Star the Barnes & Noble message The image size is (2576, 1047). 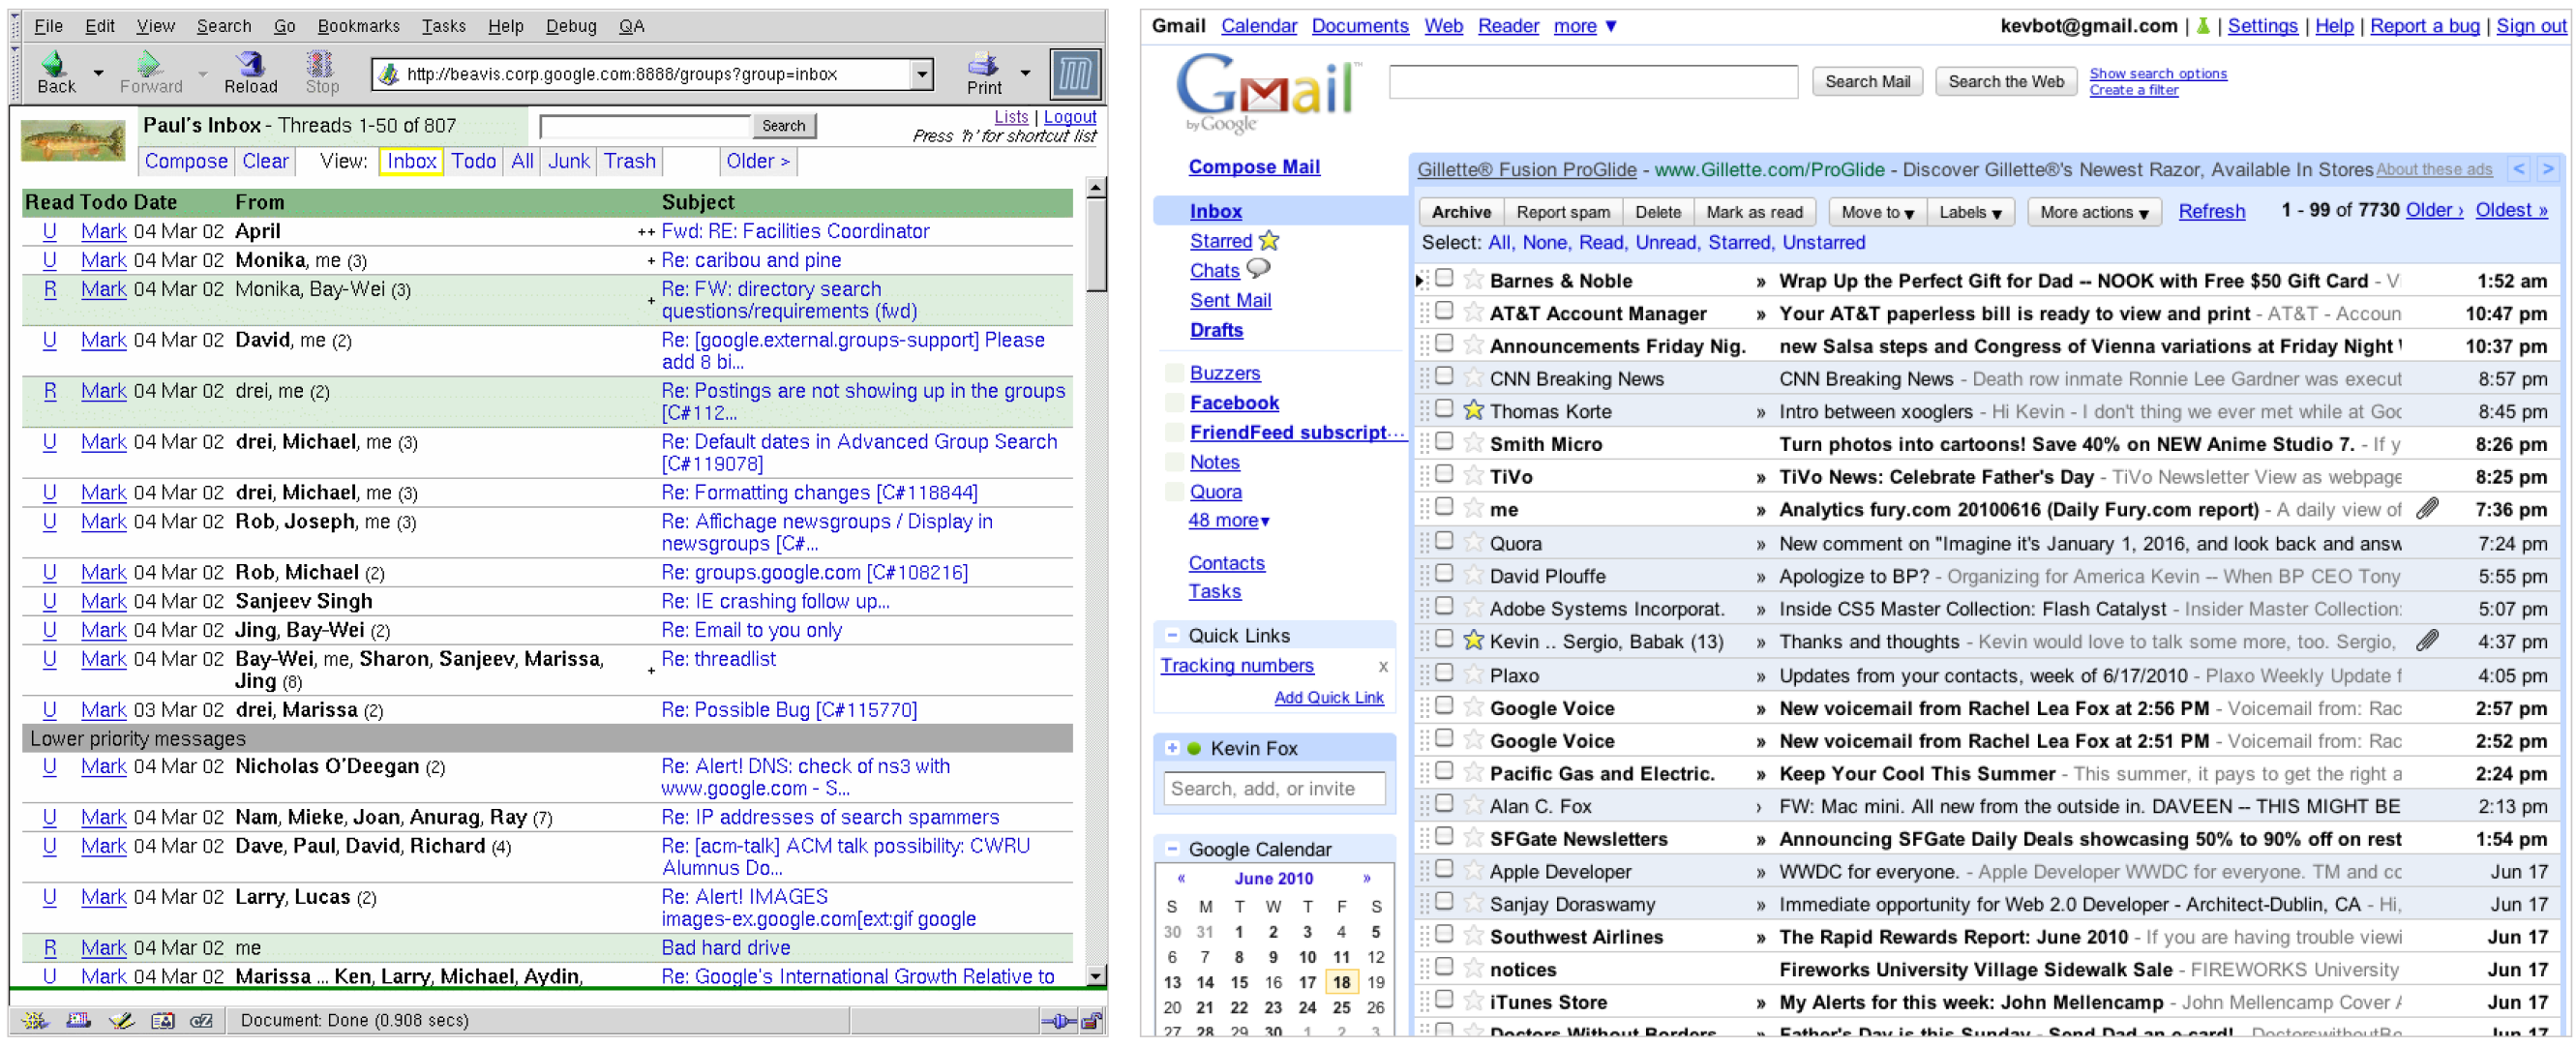click(x=1472, y=280)
